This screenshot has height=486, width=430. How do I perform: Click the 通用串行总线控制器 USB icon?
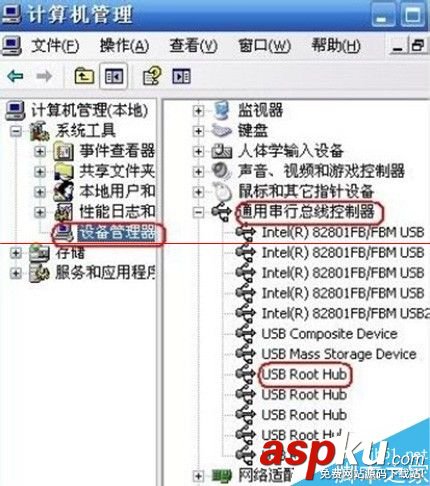pyautogui.click(x=221, y=212)
